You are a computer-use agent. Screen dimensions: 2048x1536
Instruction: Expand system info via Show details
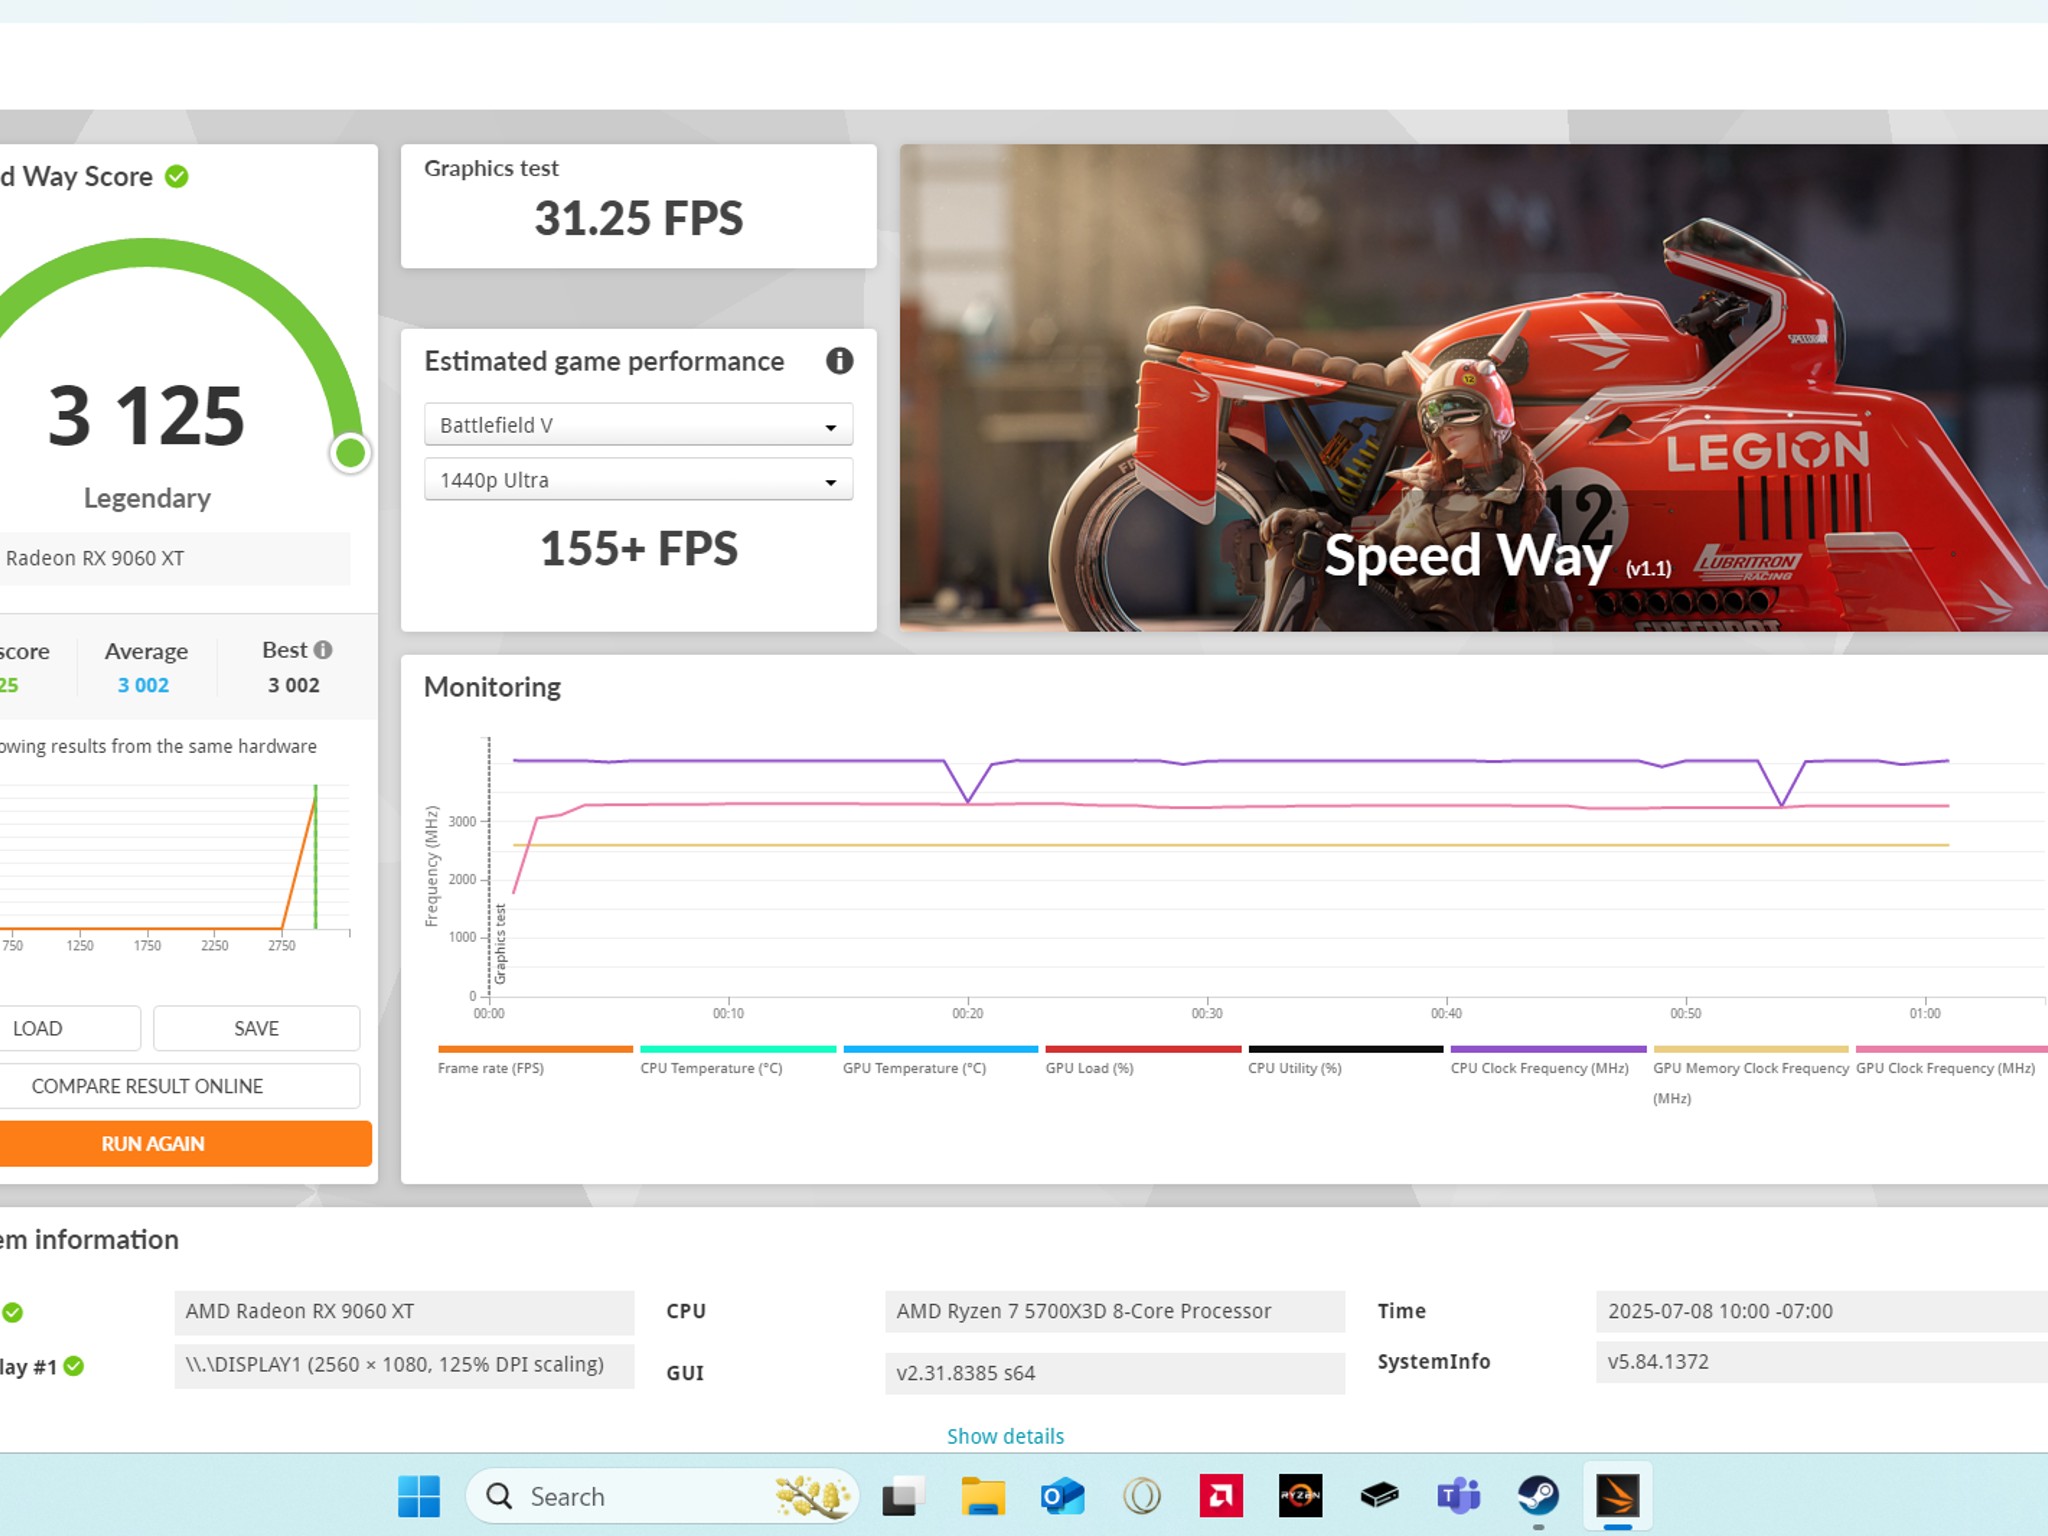tap(1005, 1436)
